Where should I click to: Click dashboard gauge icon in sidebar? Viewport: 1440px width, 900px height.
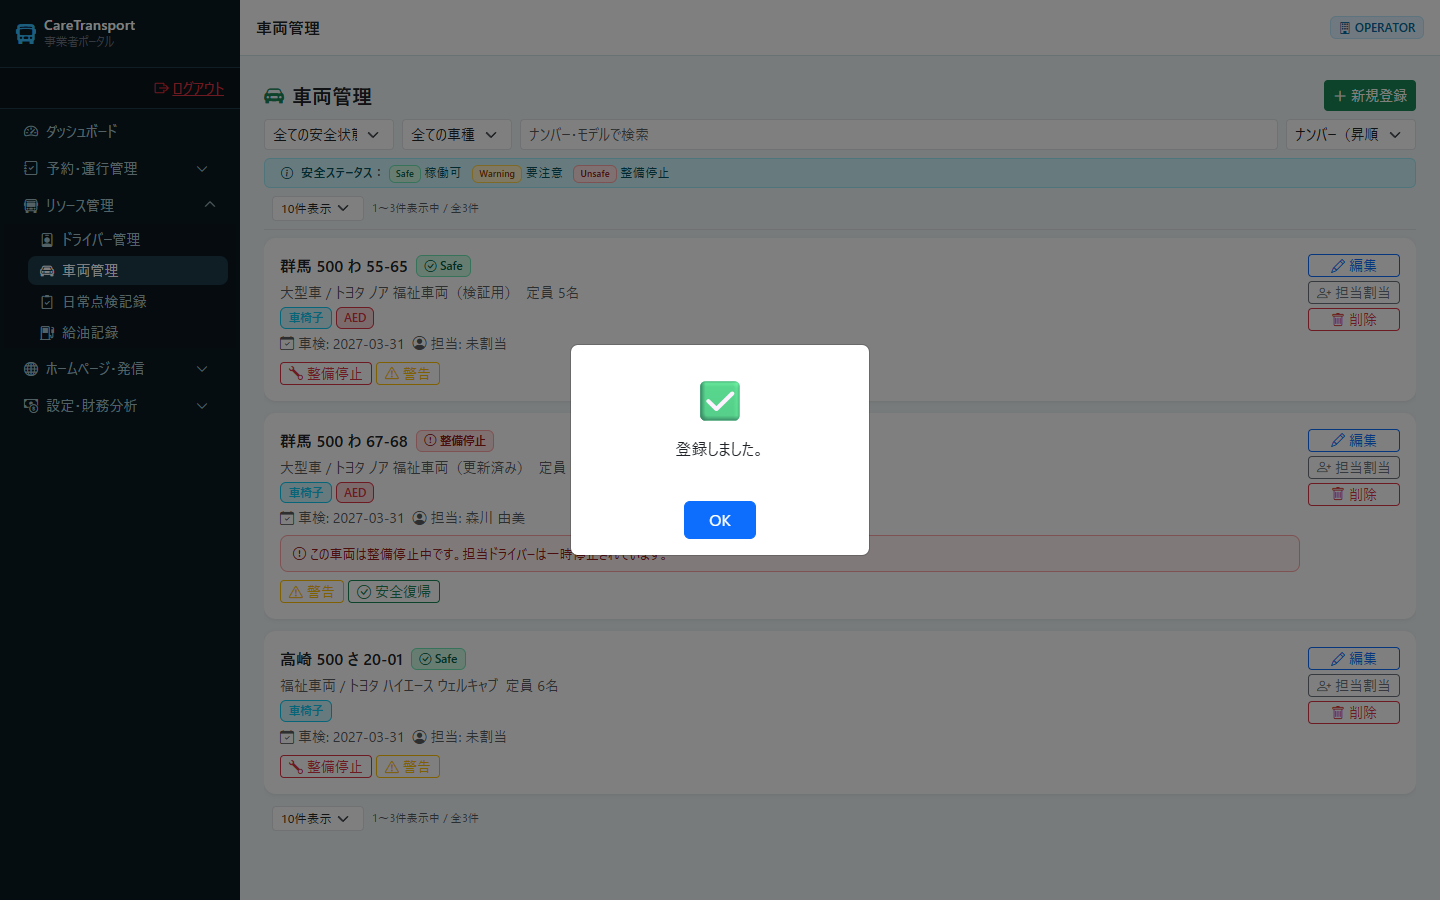point(31,131)
